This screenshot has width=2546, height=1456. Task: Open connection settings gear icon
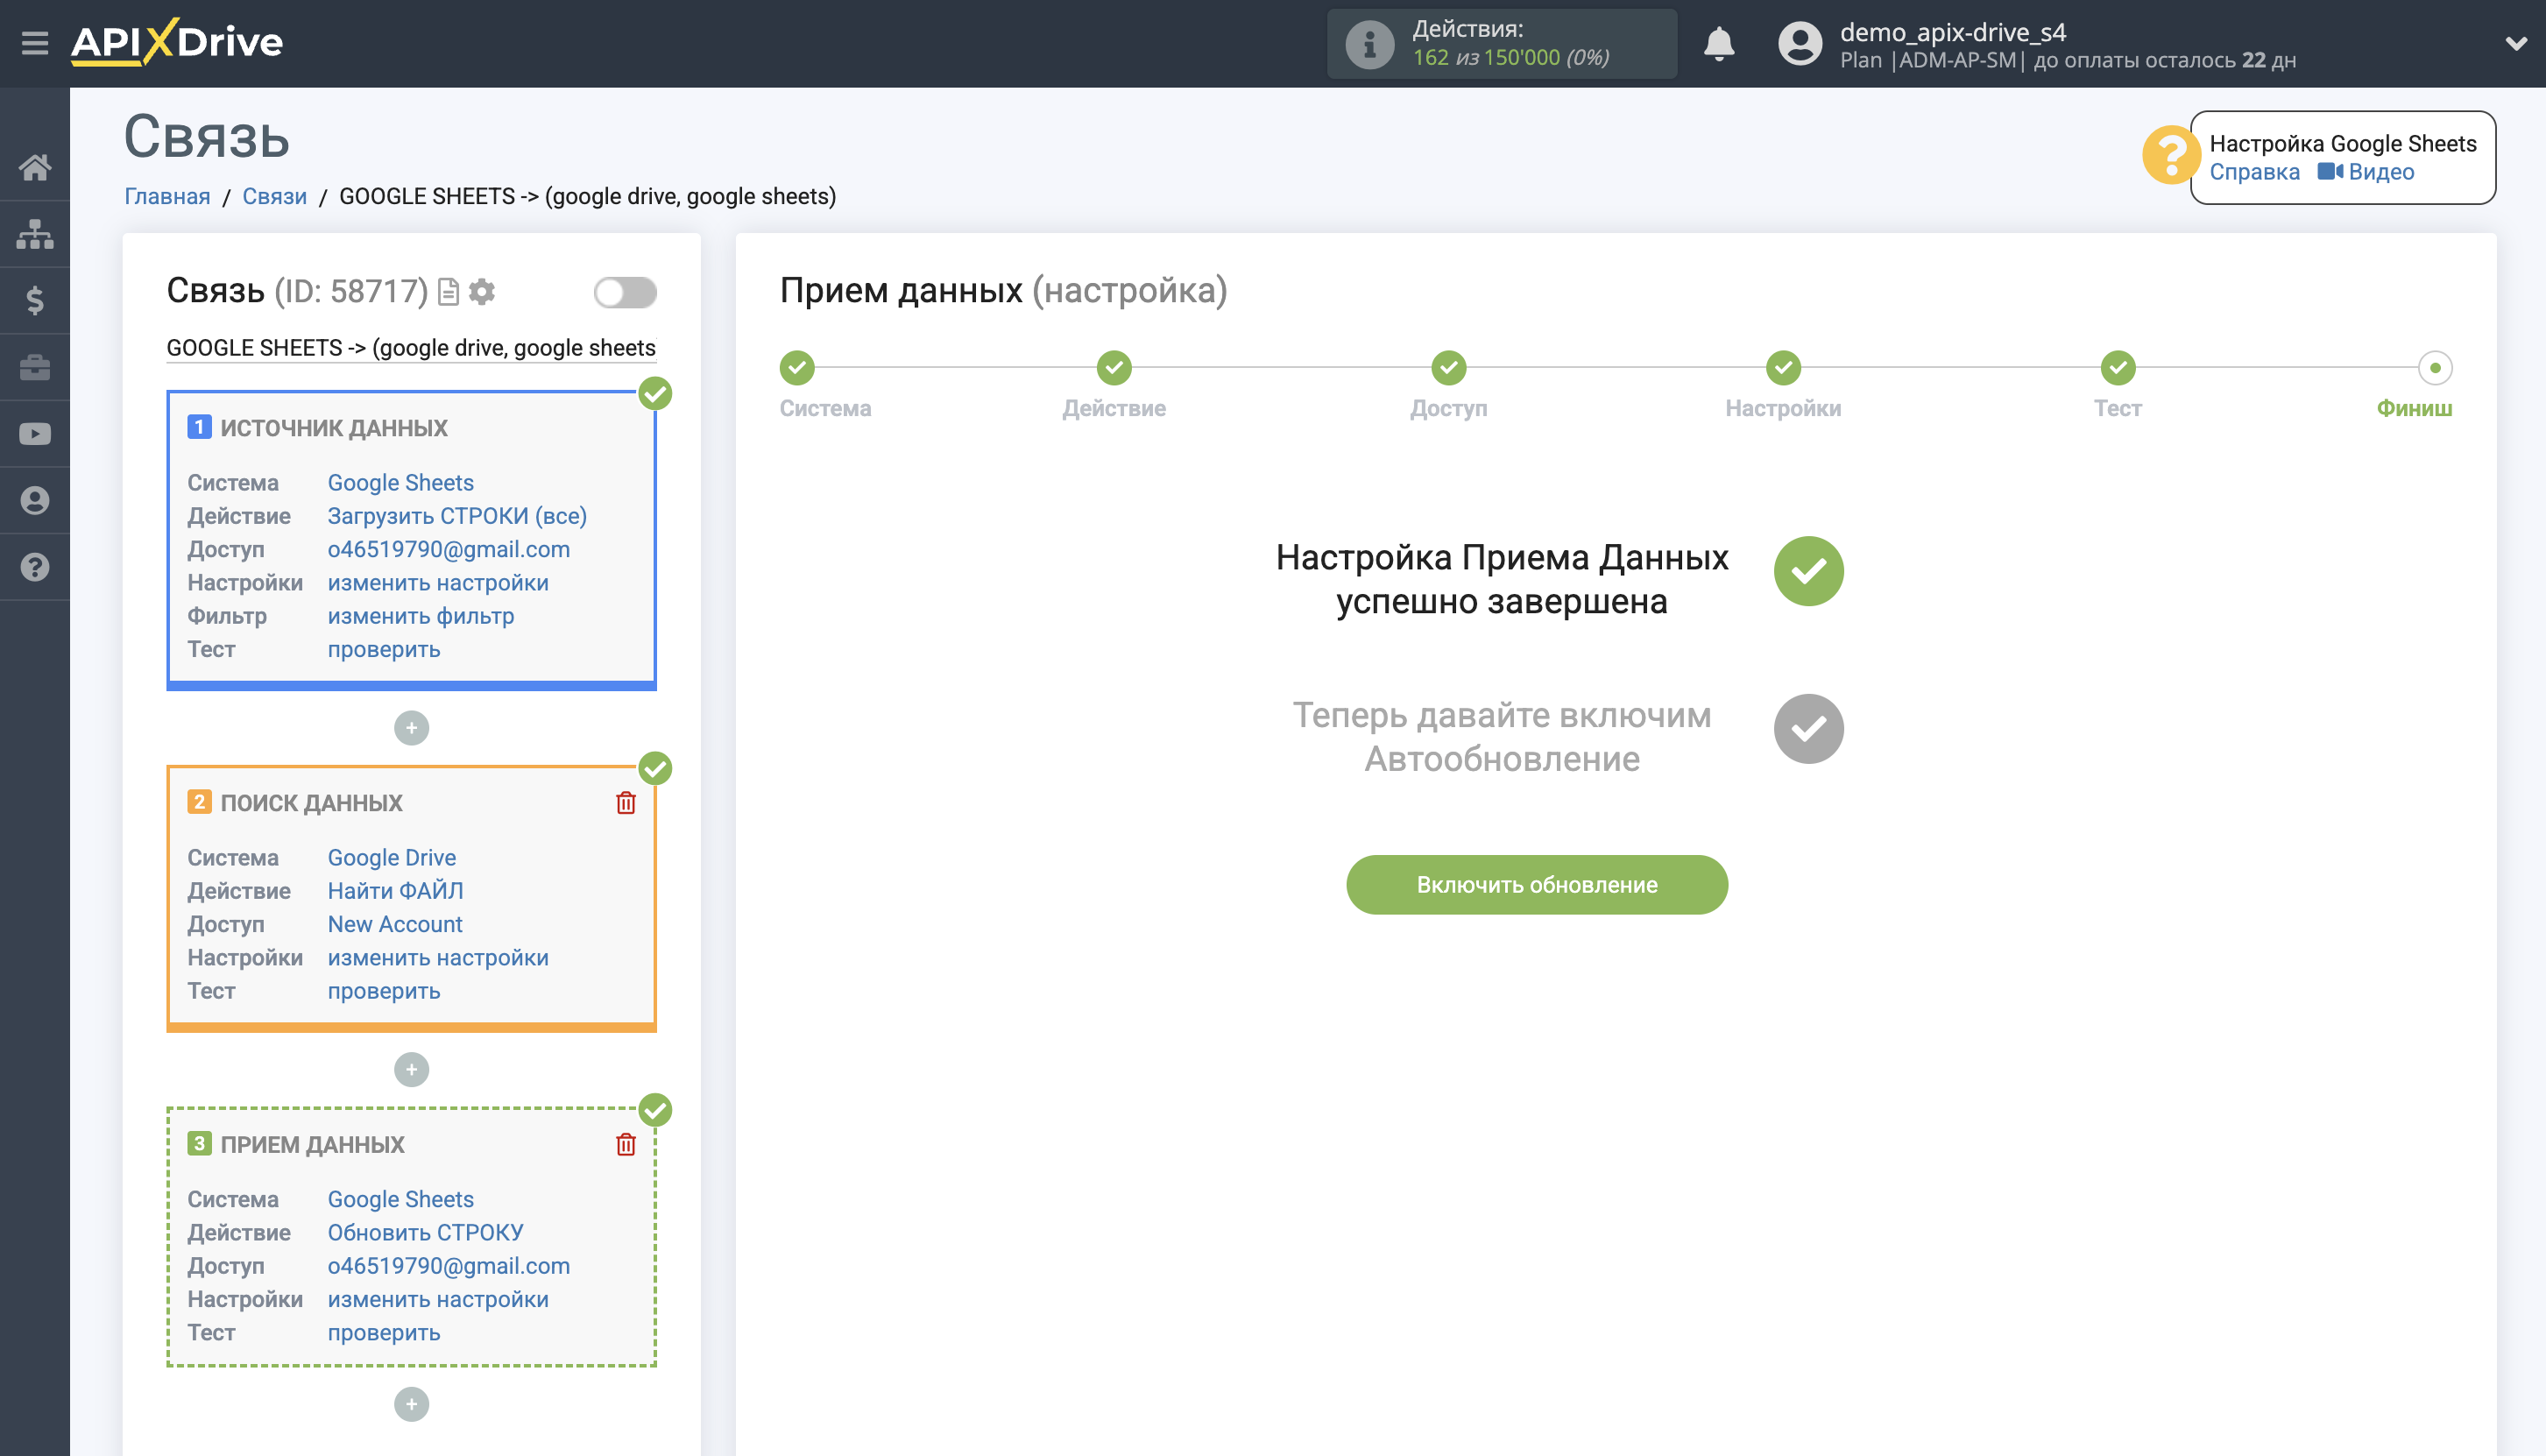[x=482, y=292]
